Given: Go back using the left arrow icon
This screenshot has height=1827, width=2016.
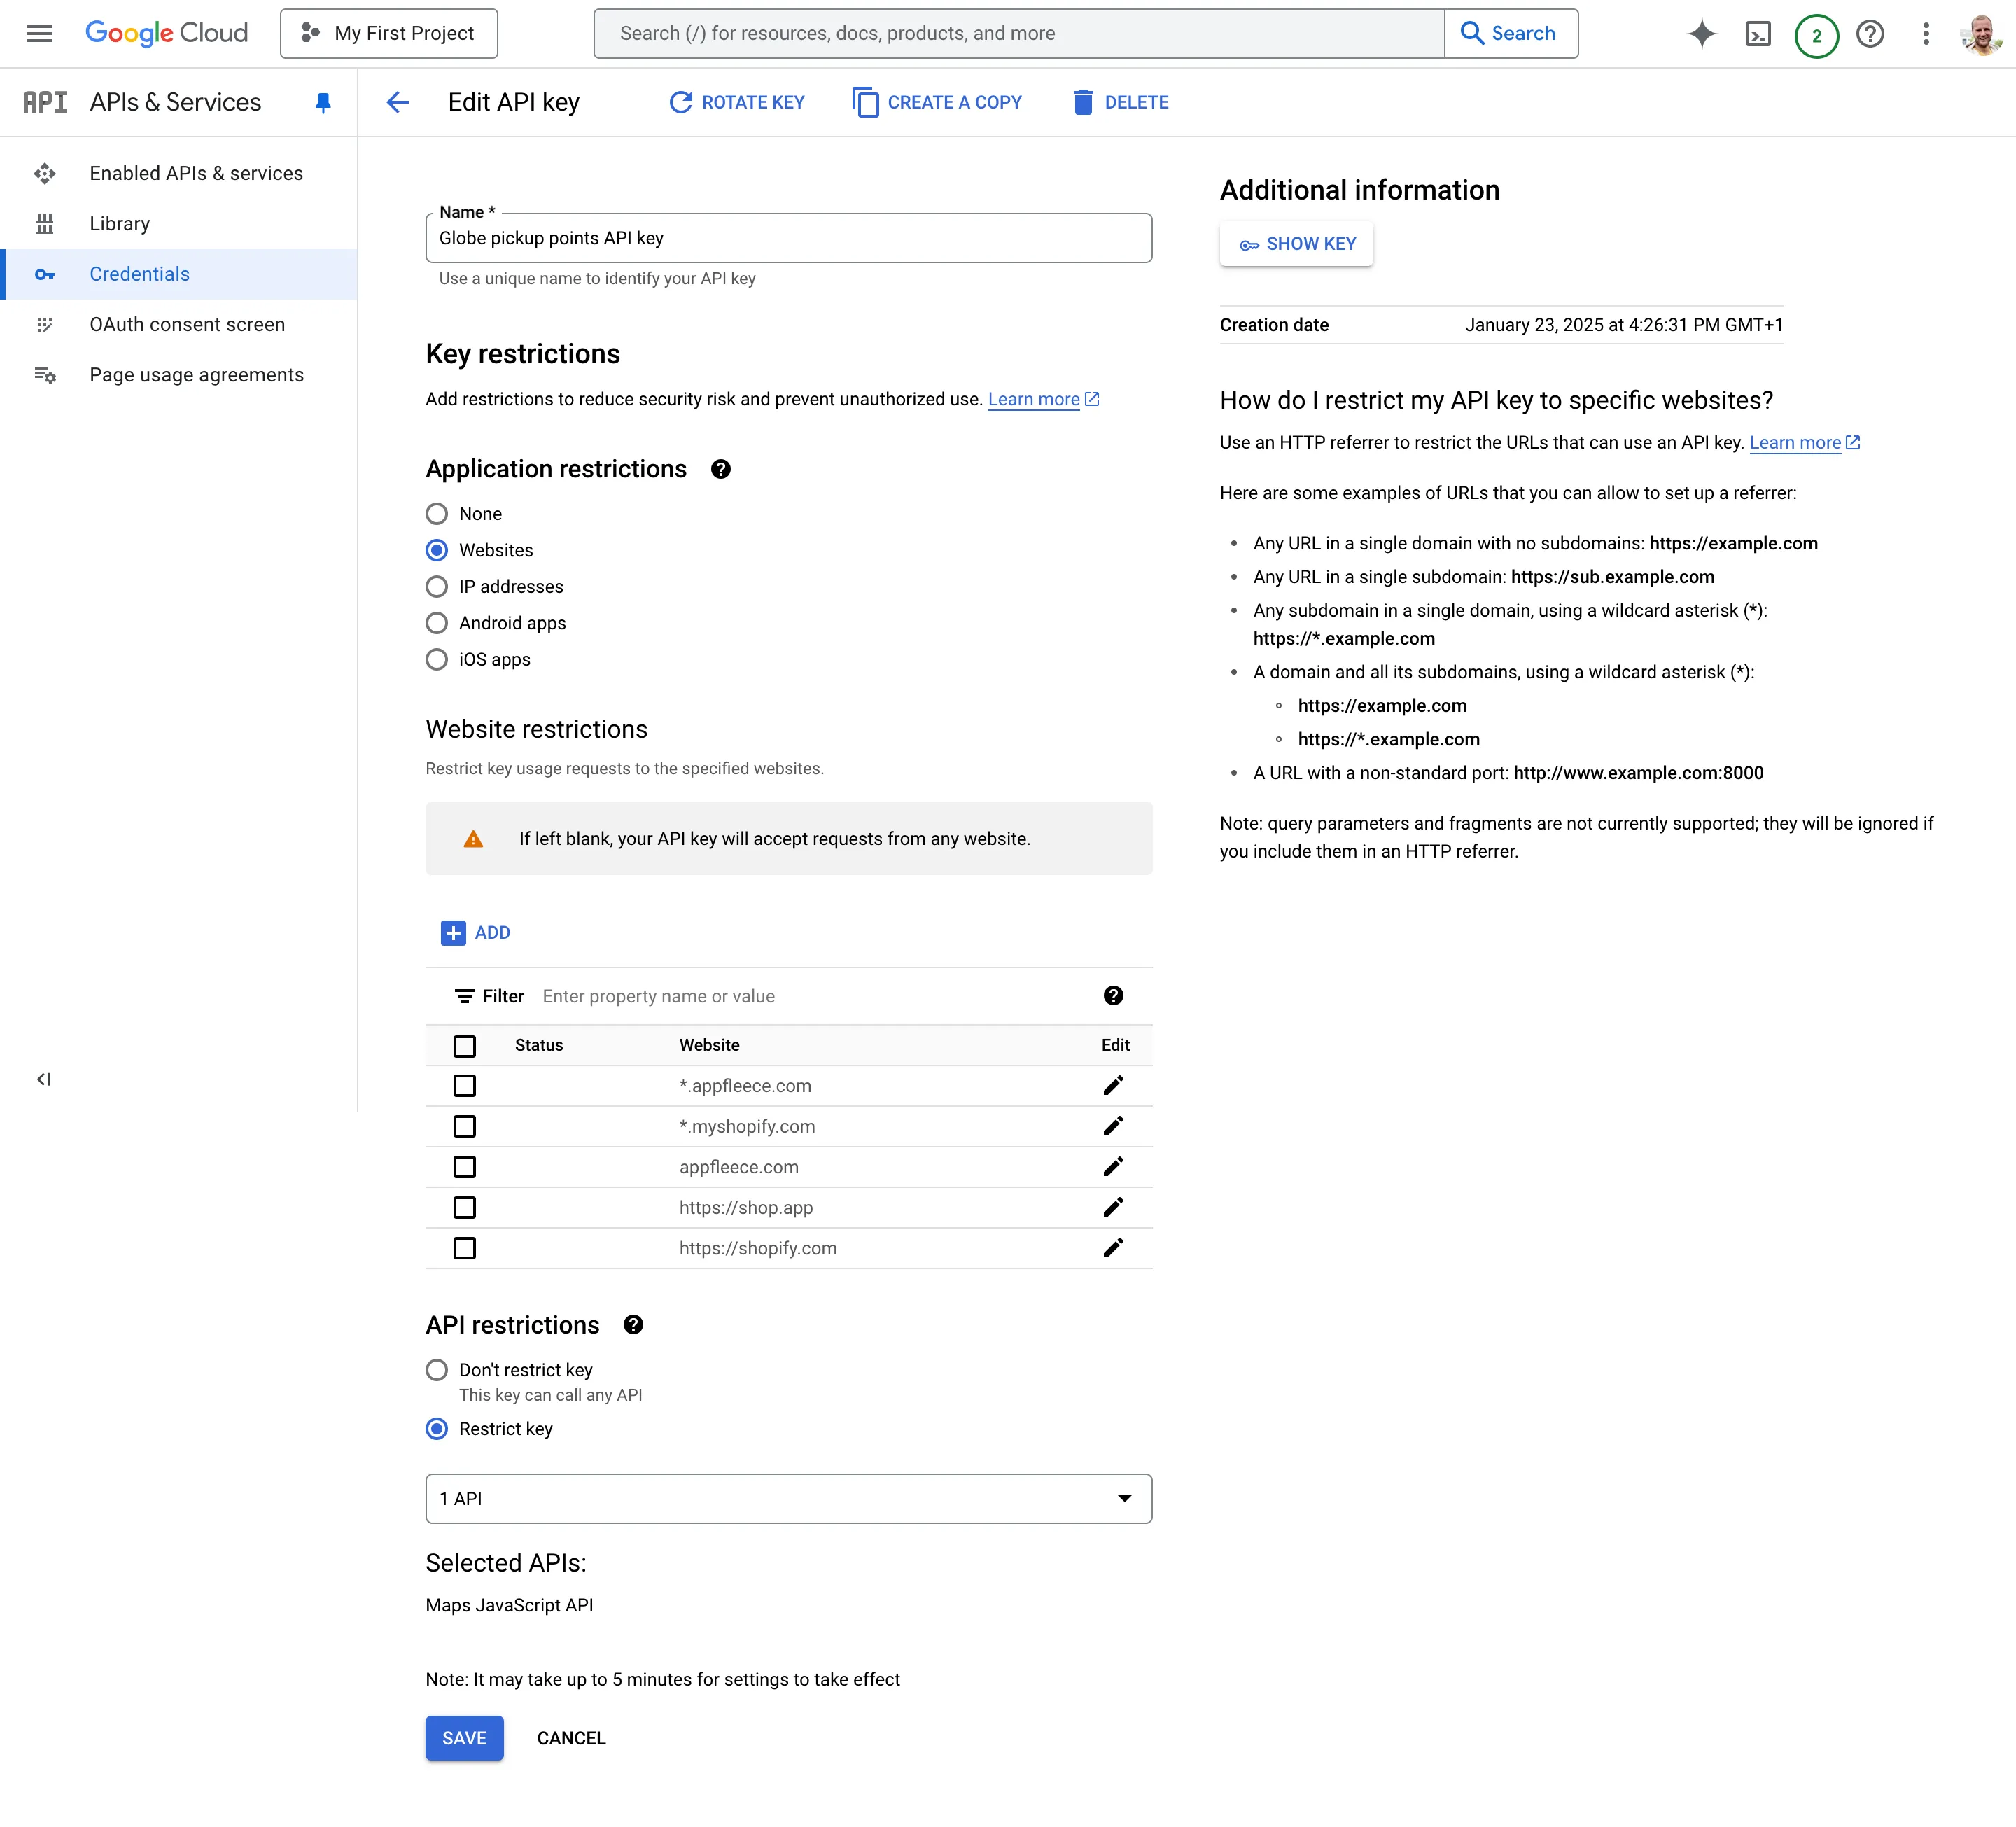Looking at the screenshot, I should [x=398, y=102].
